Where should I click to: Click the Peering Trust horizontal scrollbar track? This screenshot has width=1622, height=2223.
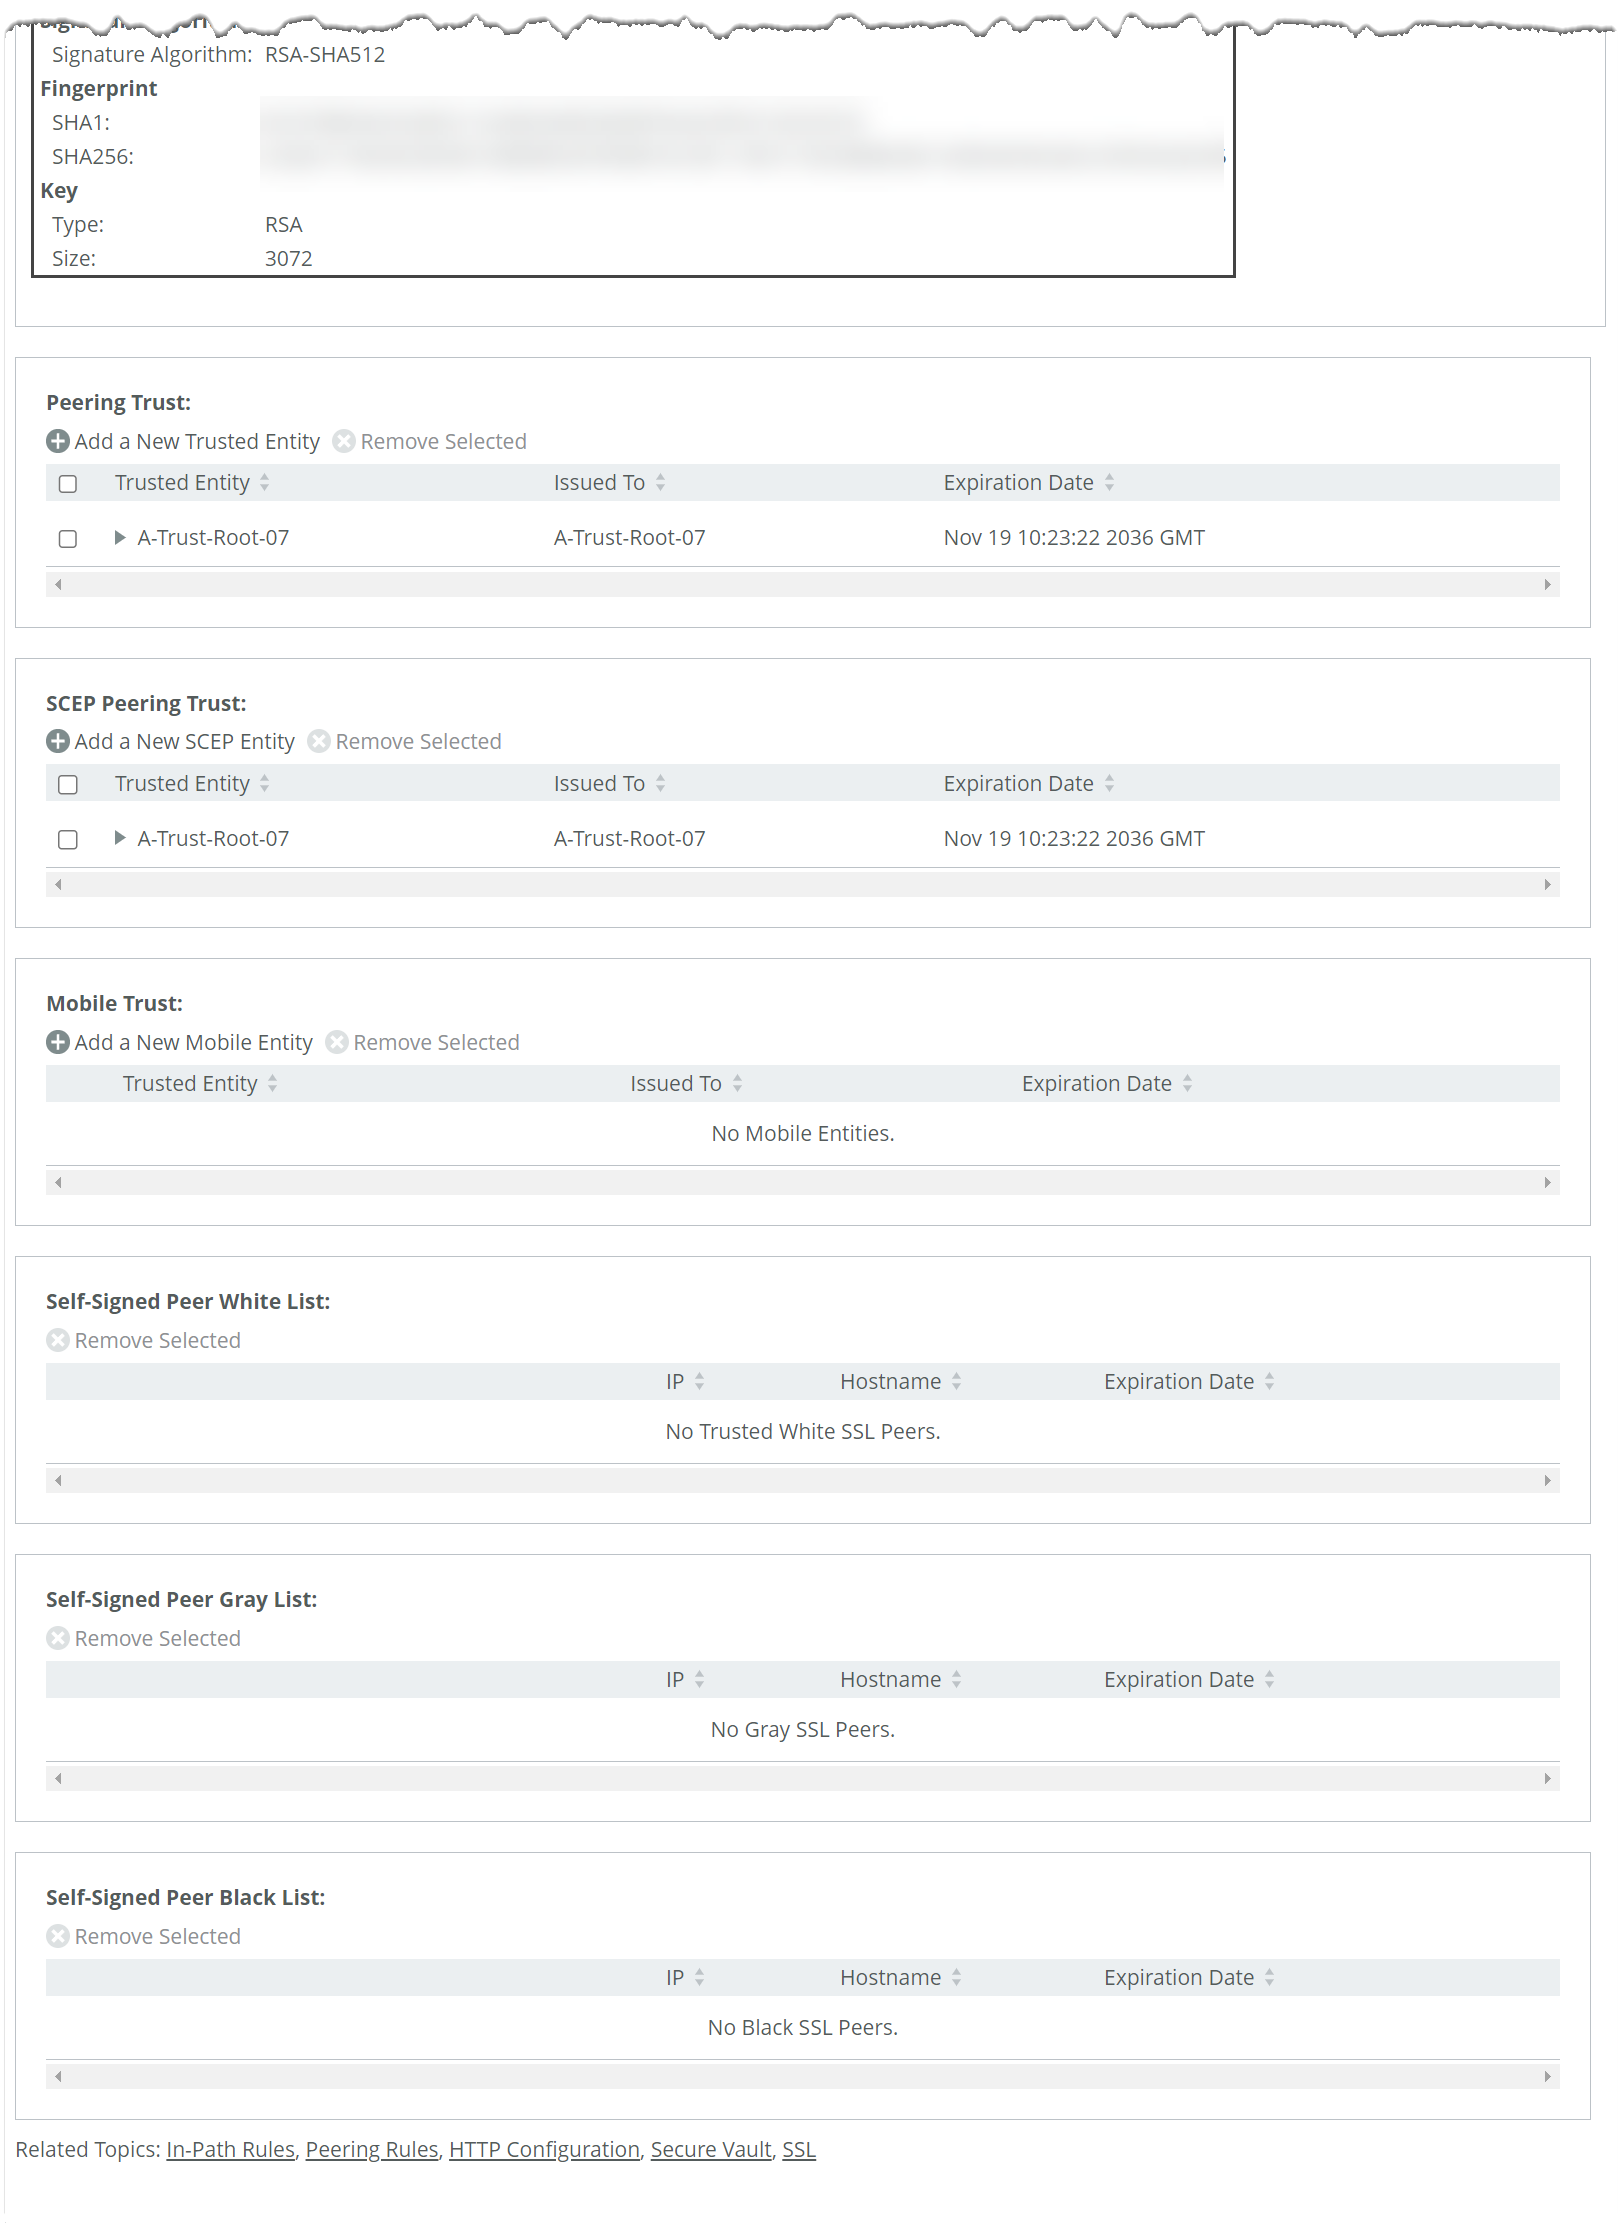[802, 584]
